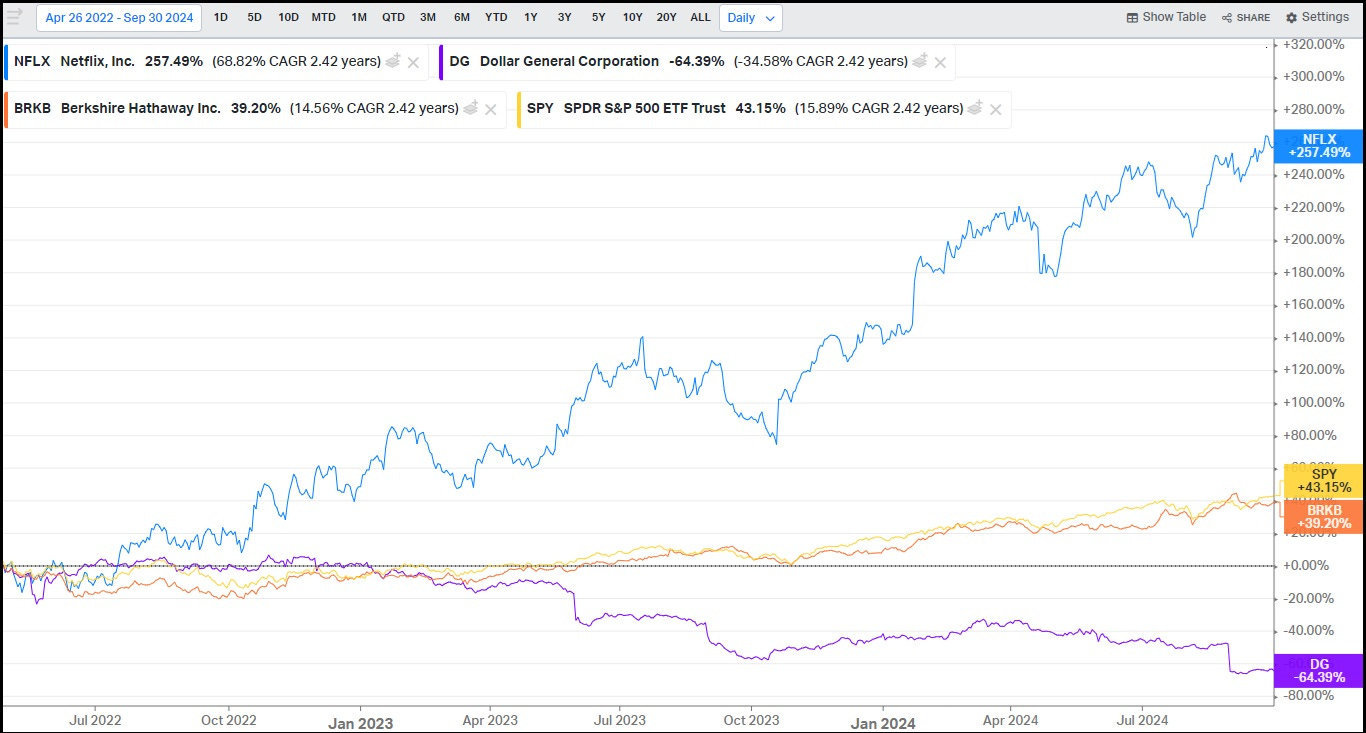This screenshot has height=733, width=1366.
Task: Click the SHARE button
Action: [x=1246, y=17]
